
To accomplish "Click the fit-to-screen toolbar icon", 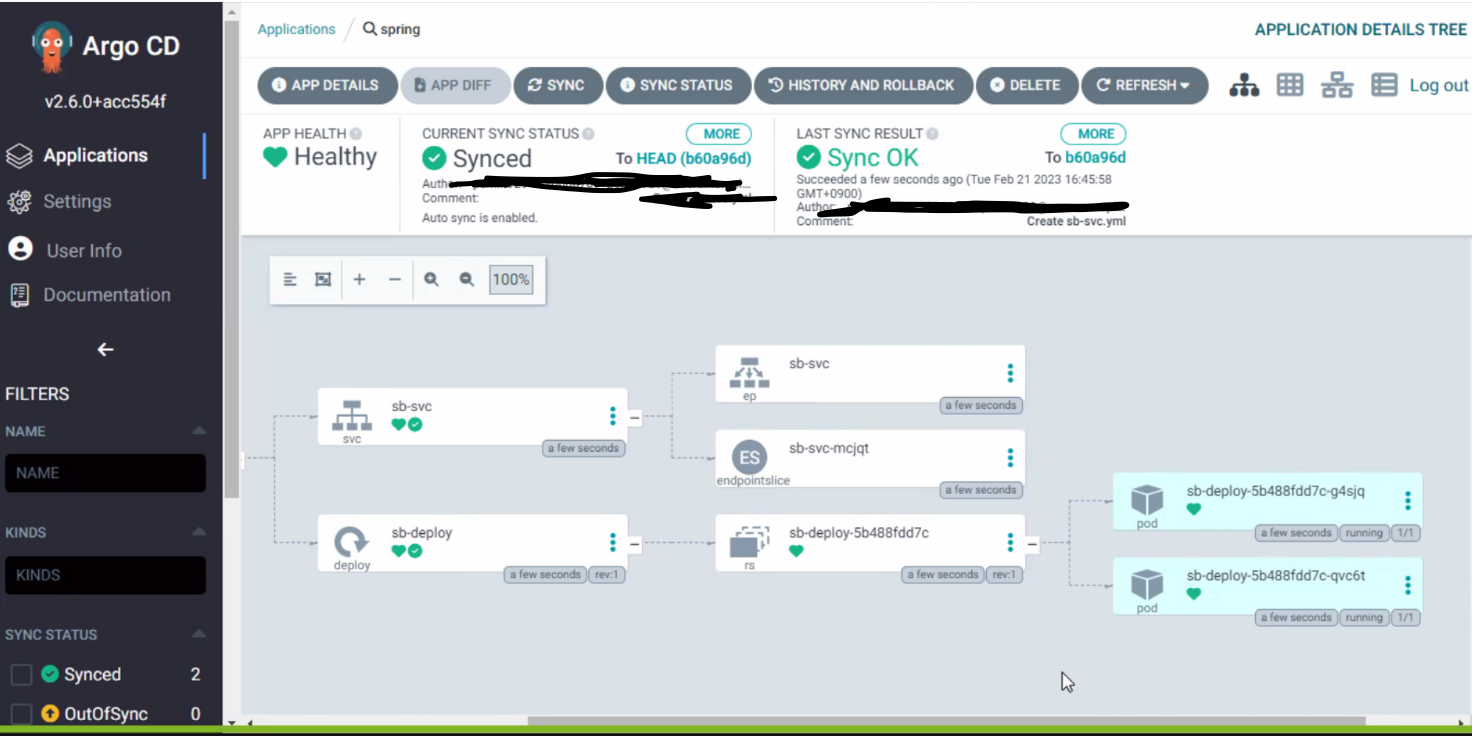I will tap(323, 280).
